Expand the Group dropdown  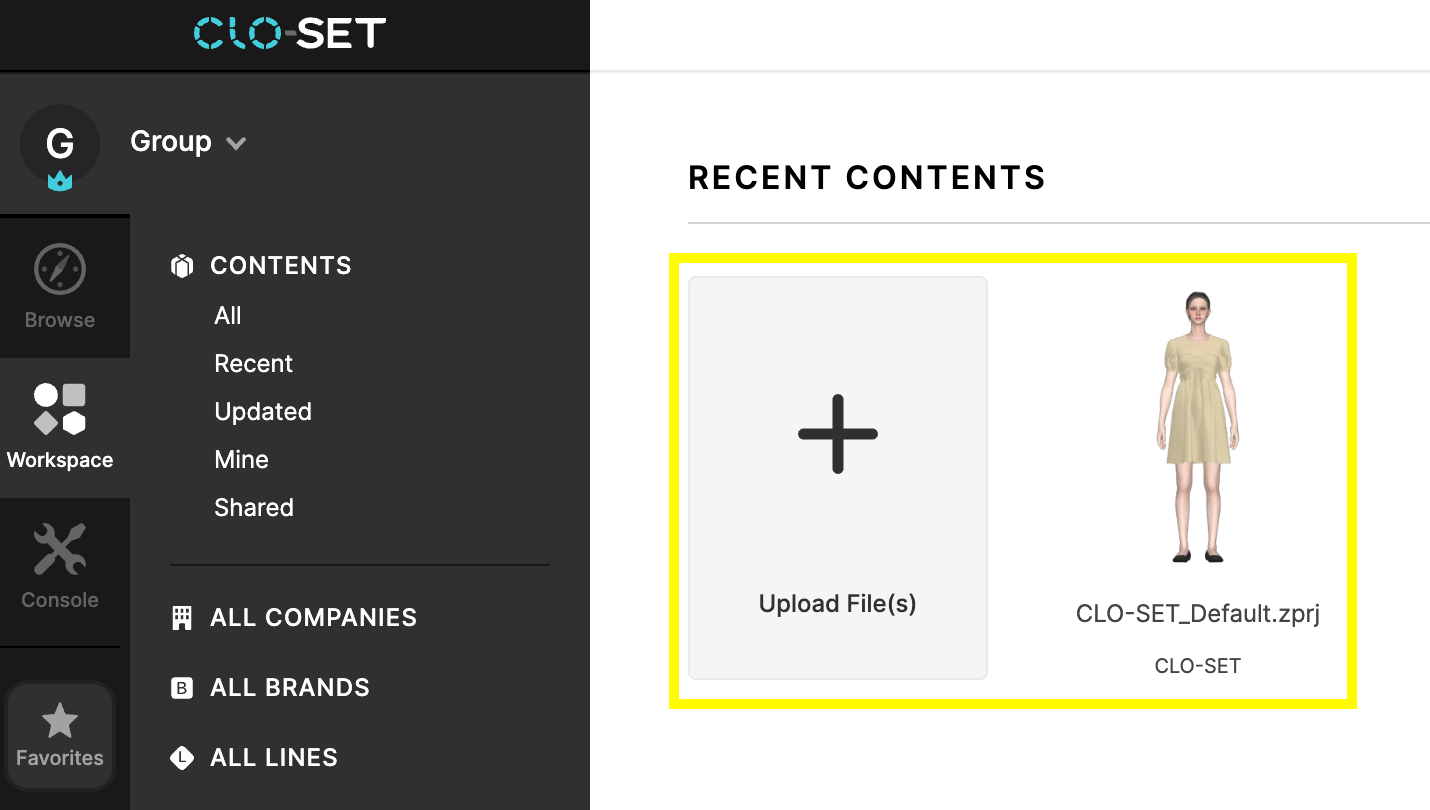pos(236,142)
